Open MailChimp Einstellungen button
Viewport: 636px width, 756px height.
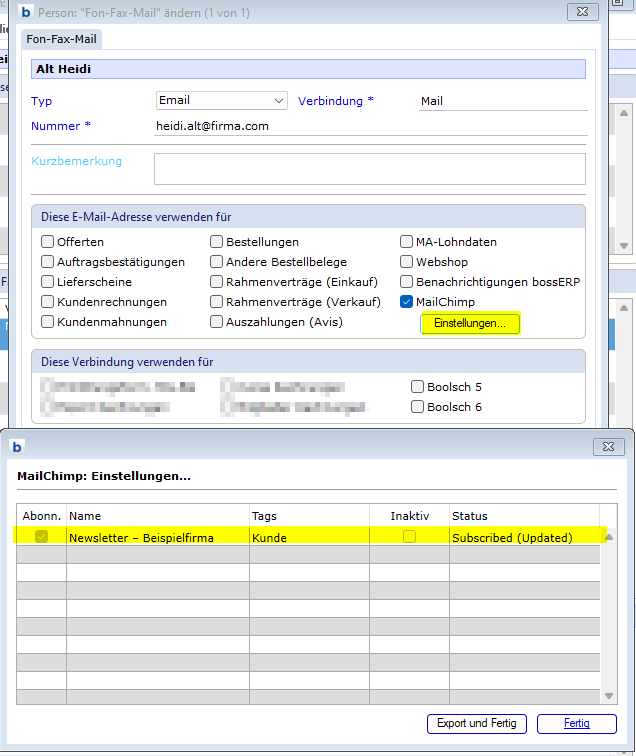pyautogui.click(x=470, y=324)
